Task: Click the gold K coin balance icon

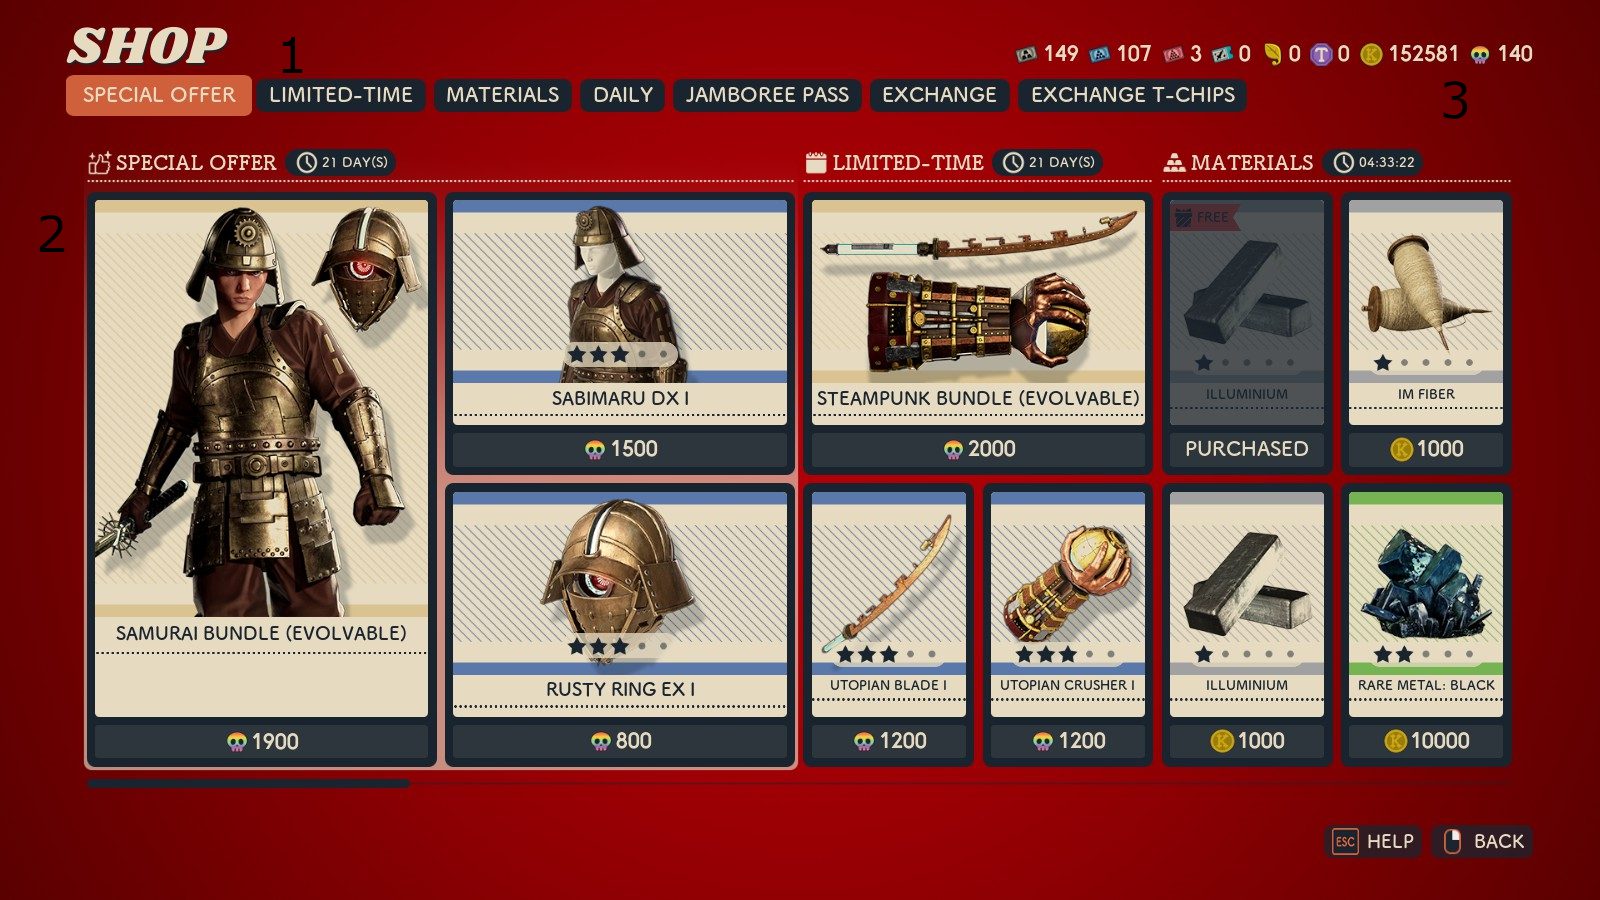Action: [x=1372, y=54]
